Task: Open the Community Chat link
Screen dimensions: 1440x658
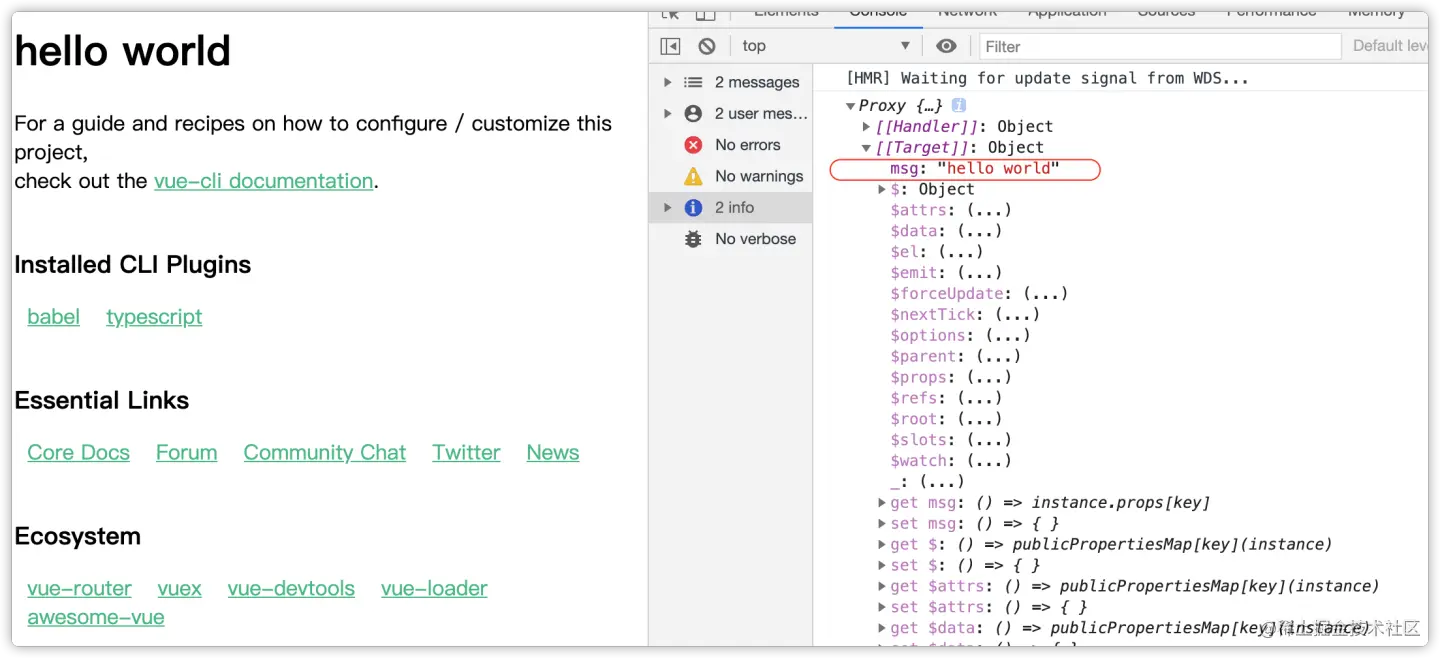Action: pos(325,453)
